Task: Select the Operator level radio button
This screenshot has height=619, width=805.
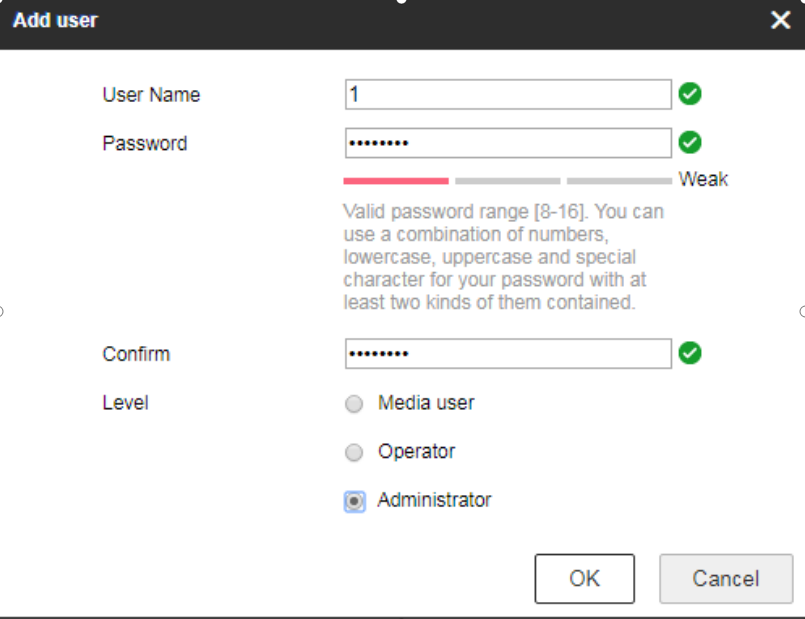Action: (354, 453)
